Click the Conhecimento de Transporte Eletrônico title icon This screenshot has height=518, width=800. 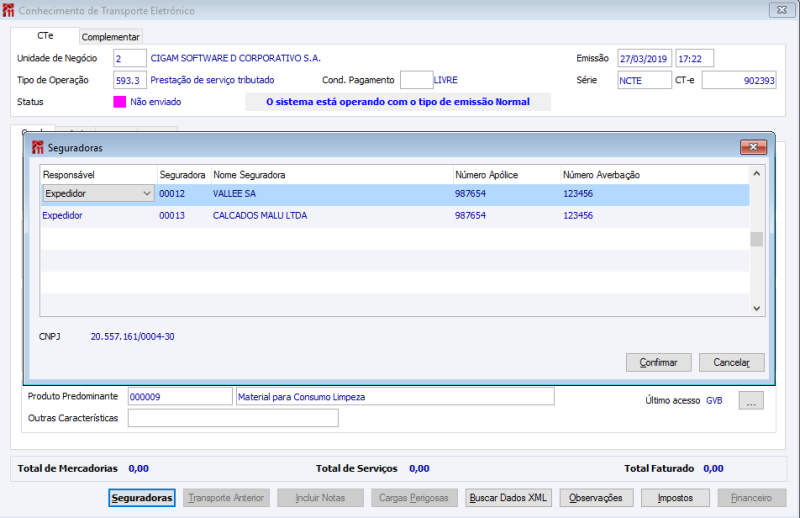coord(8,10)
